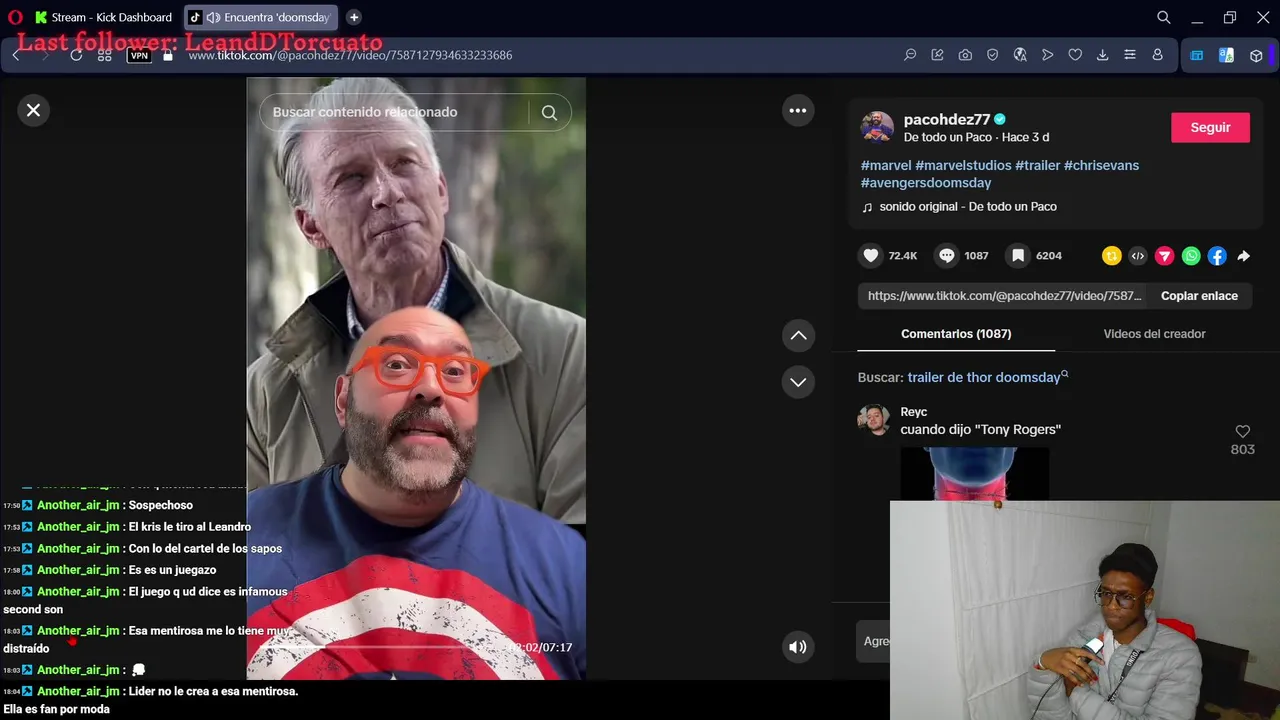Click chat message 'Es es un juegazo'
This screenshot has height=720, width=1280.
point(172,570)
